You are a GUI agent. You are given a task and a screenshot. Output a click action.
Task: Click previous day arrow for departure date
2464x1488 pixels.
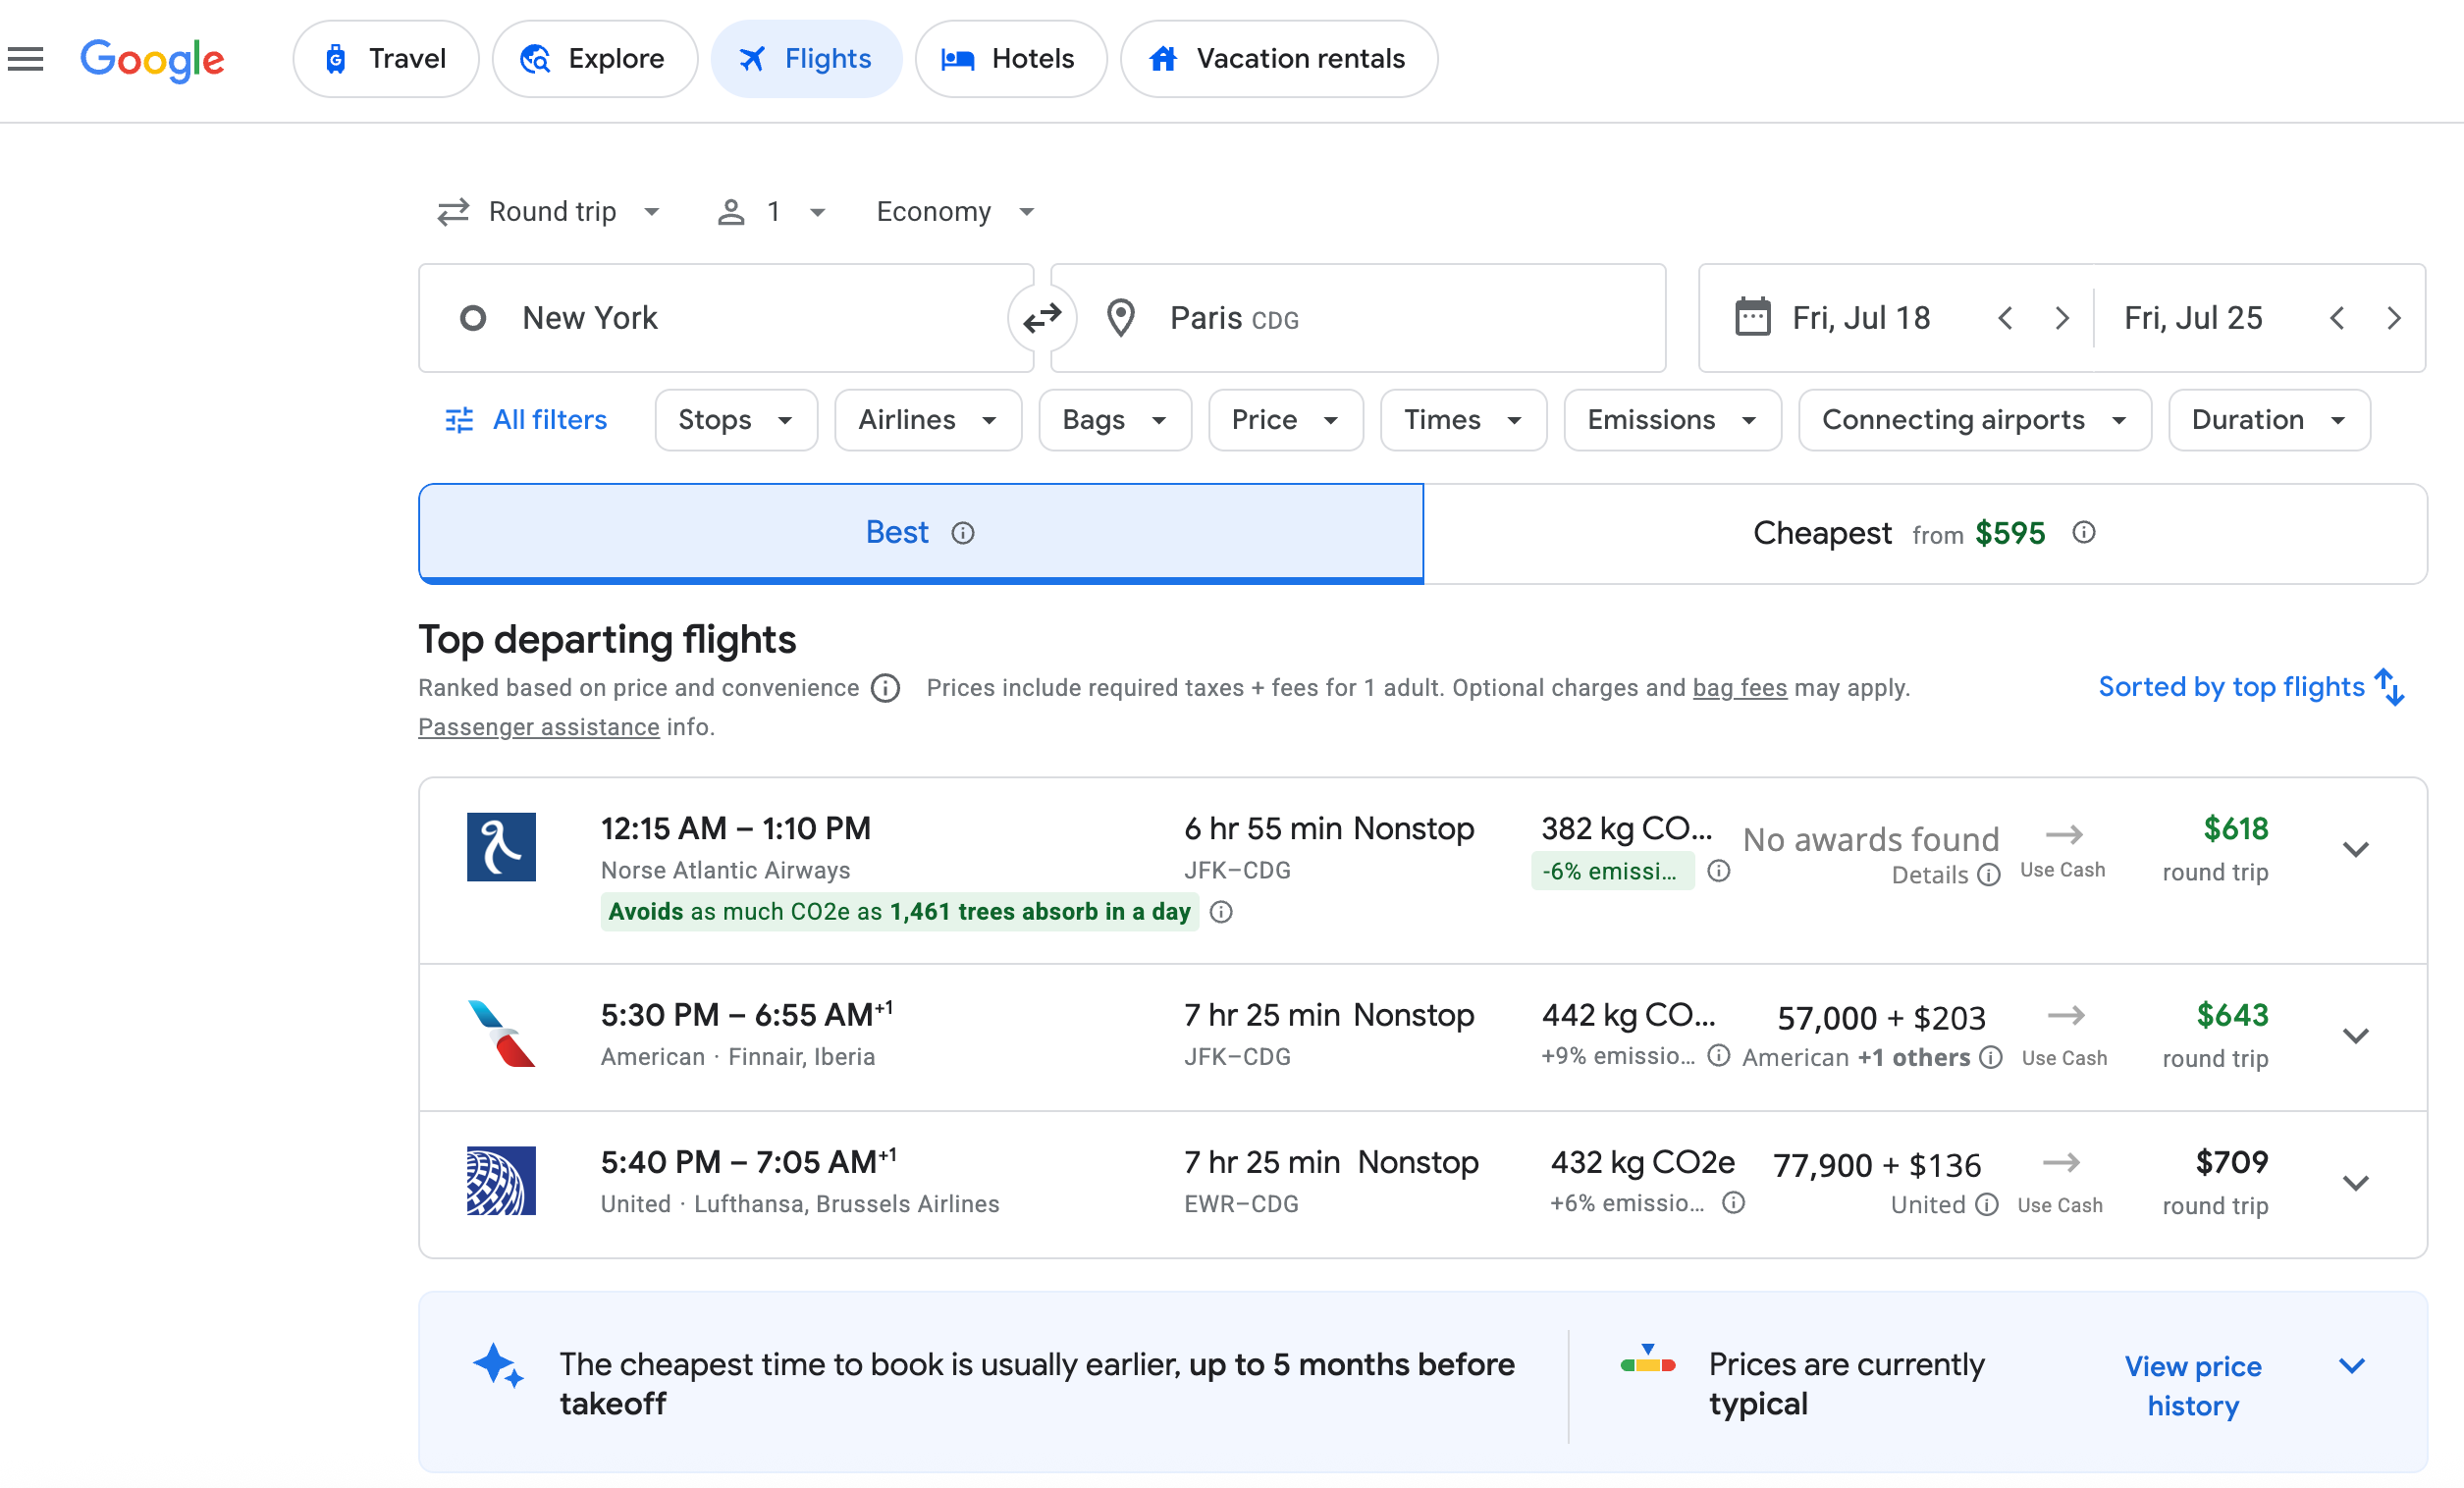click(2006, 318)
